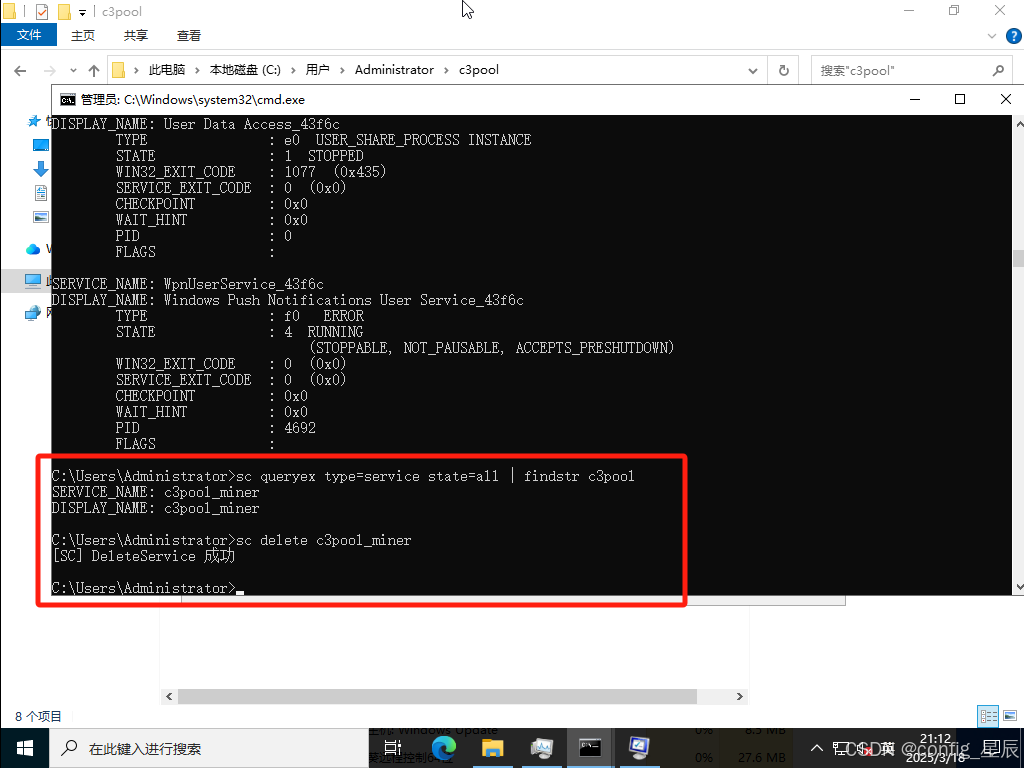Select Downloads arrow icon in navigation pane
Screen dimensions: 1024x768
pos(40,169)
